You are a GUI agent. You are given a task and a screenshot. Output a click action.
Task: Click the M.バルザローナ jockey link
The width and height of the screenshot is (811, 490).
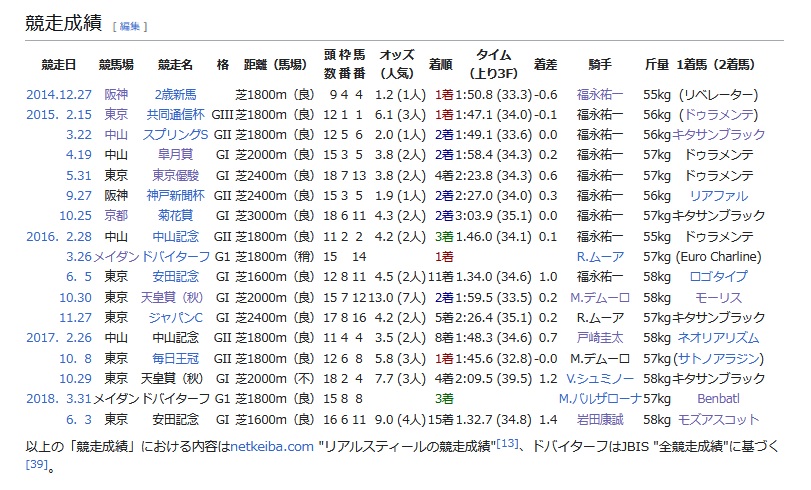(600, 398)
